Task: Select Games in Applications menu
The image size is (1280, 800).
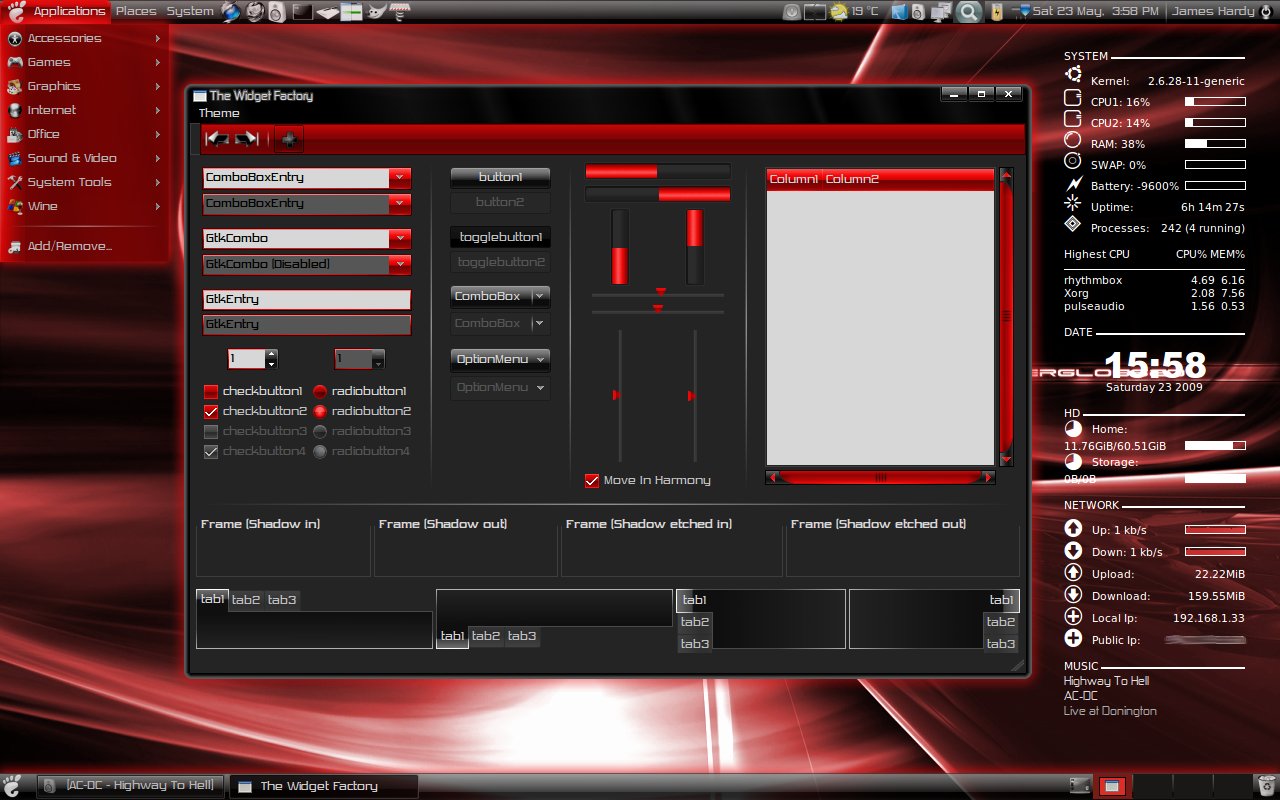Action: (84, 62)
